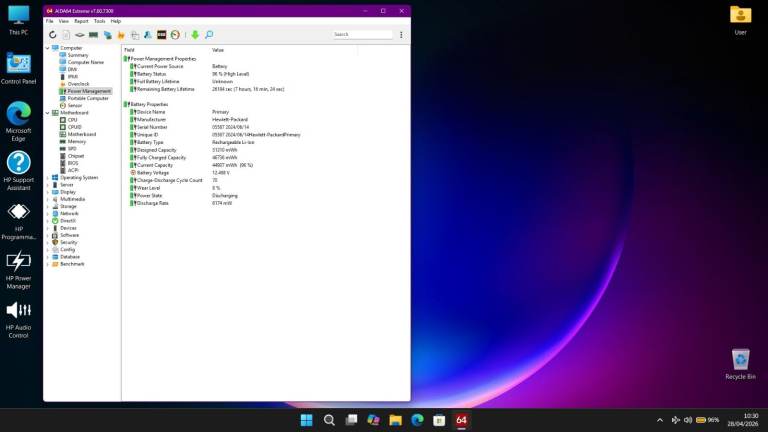Open the Report menu
Image resolution: width=768 pixels, height=432 pixels.
81,21
